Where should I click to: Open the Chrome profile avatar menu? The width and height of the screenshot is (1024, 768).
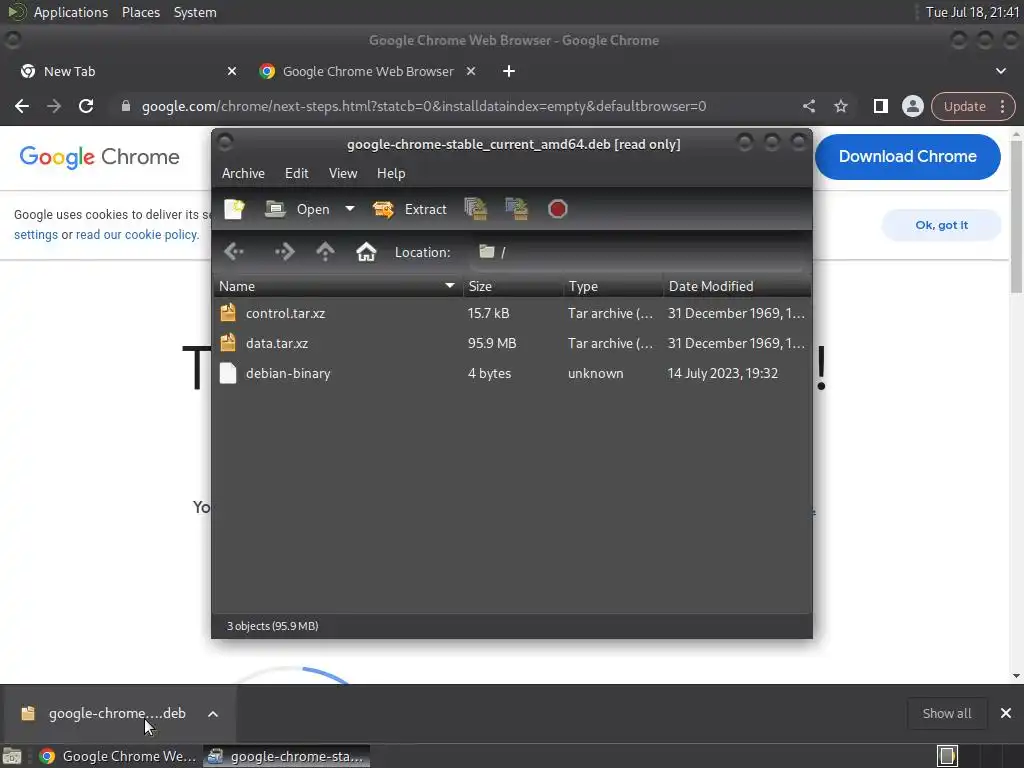912,106
